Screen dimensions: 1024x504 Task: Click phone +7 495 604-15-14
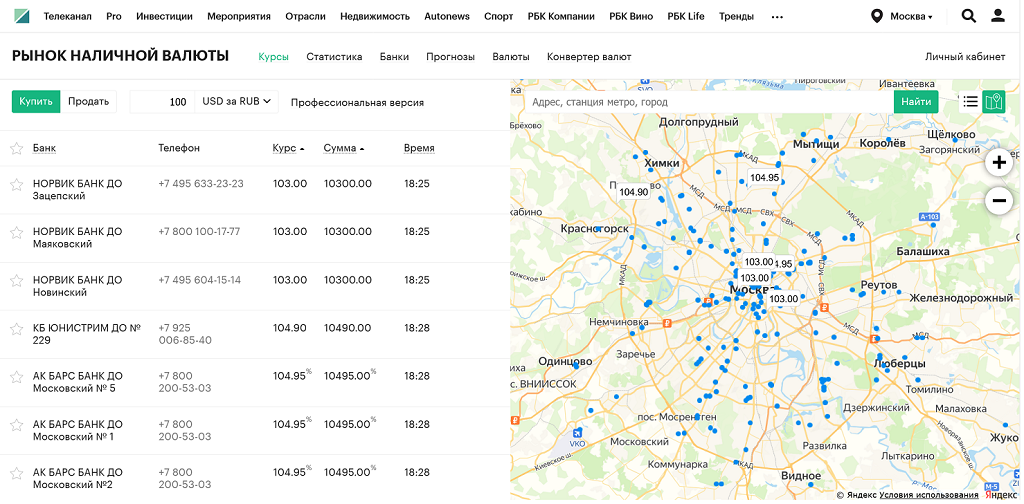tap(199, 280)
